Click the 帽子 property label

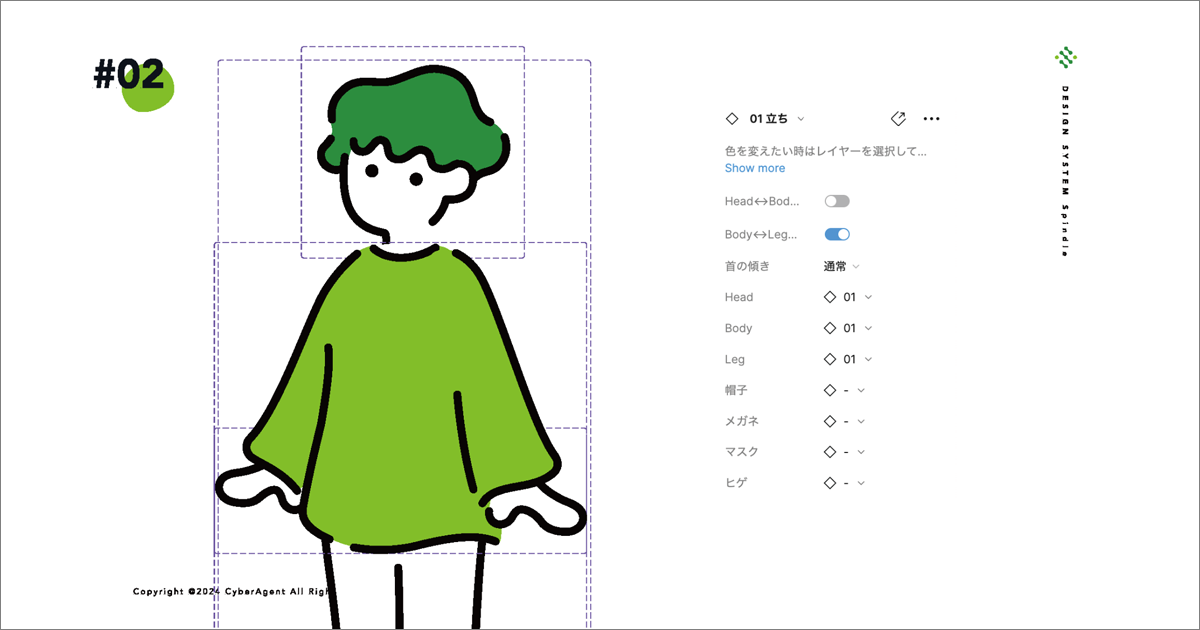[x=736, y=390]
